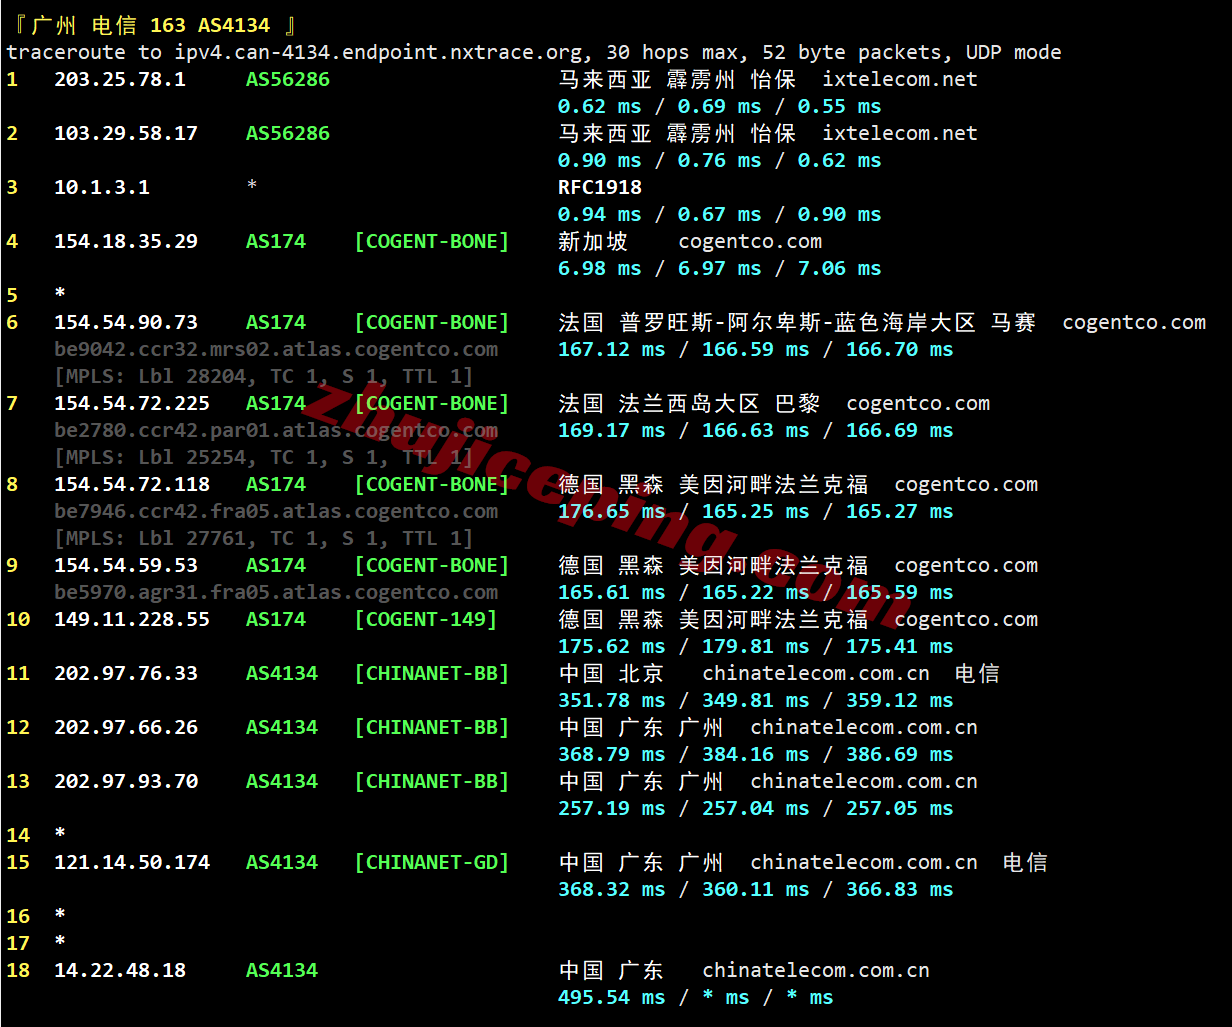Click chinatelecom.com.cn hostname on hop 13
The width and height of the screenshot is (1232, 1027).
pos(864,781)
